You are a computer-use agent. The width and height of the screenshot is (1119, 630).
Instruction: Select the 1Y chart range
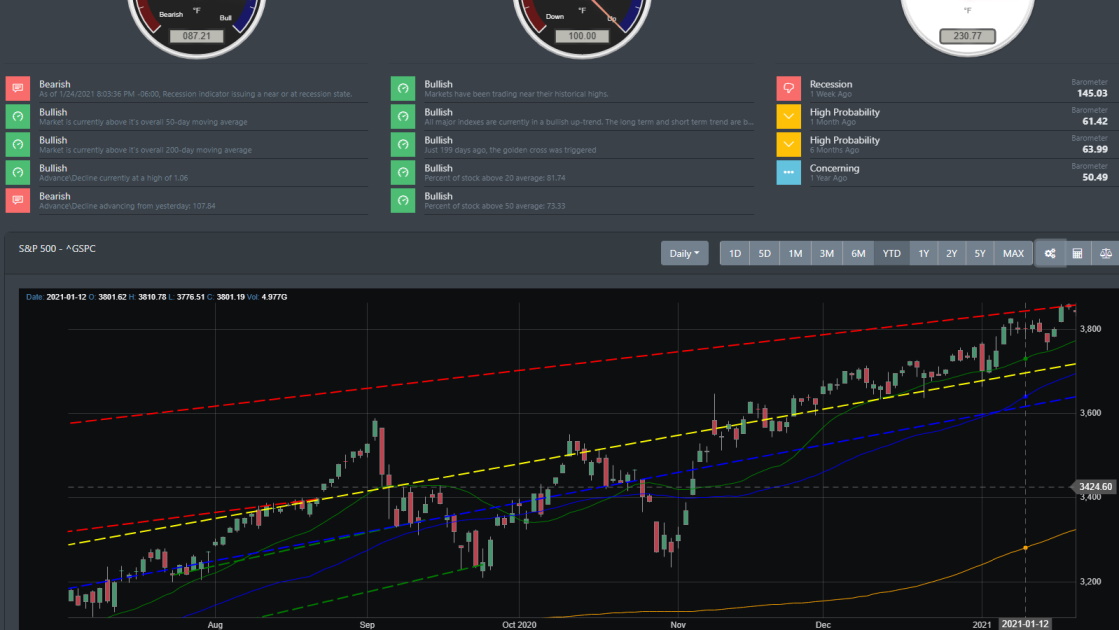click(x=923, y=253)
